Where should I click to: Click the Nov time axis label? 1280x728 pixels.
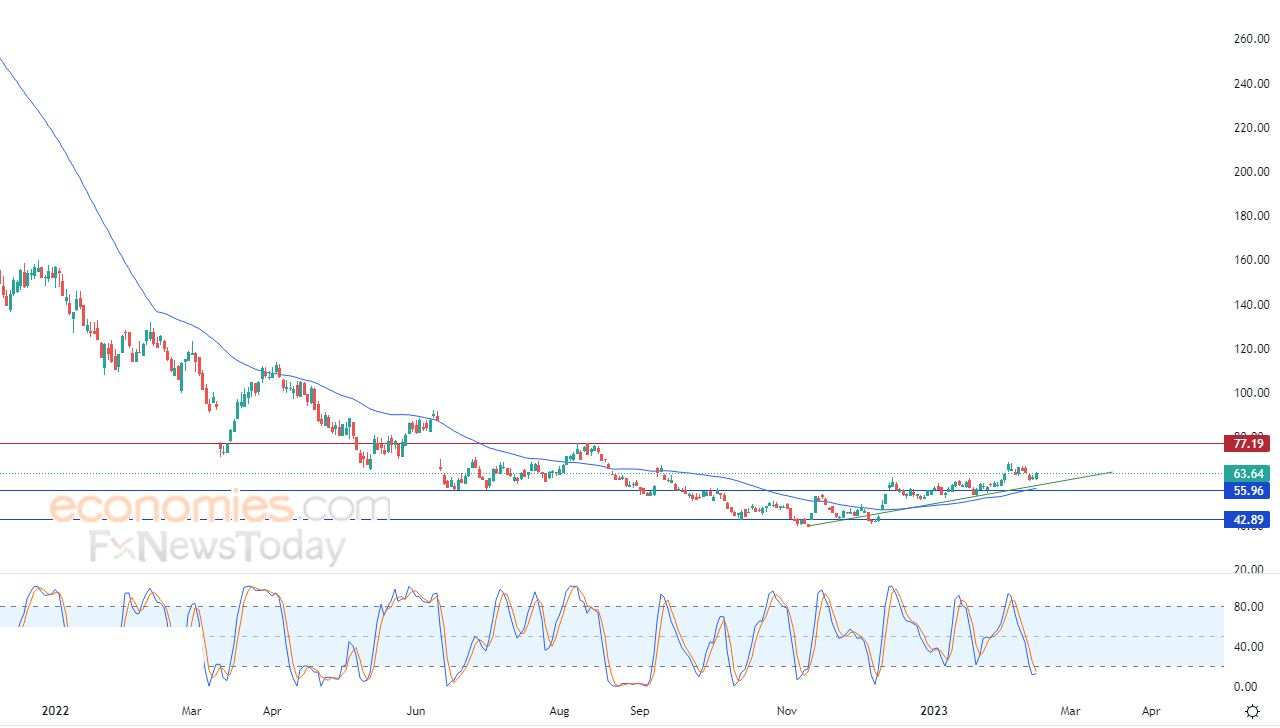point(787,711)
